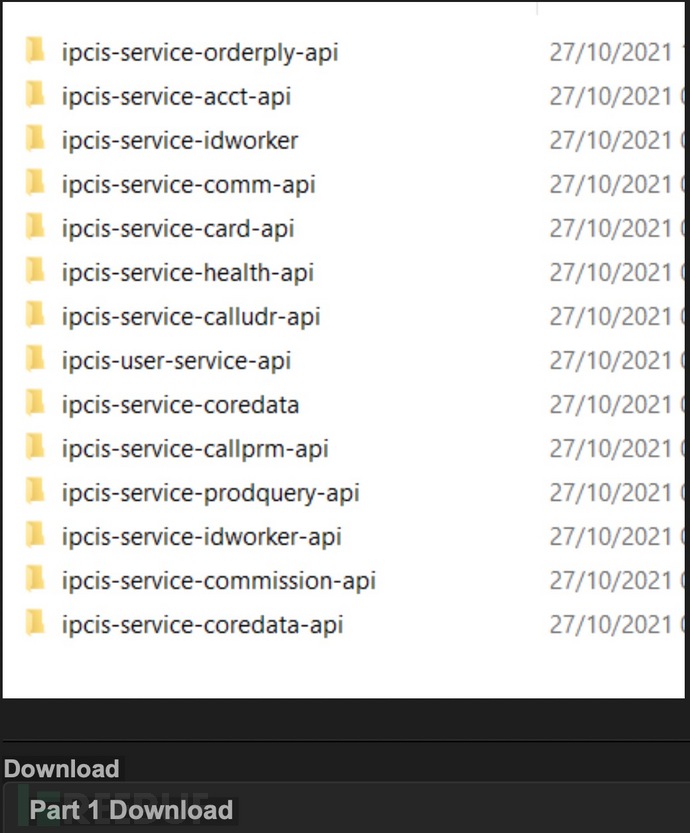The height and width of the screenshot is (833, 690).
Task: Click folder icon next to ipcis-service-card-api
Action: tap(36, 227)
